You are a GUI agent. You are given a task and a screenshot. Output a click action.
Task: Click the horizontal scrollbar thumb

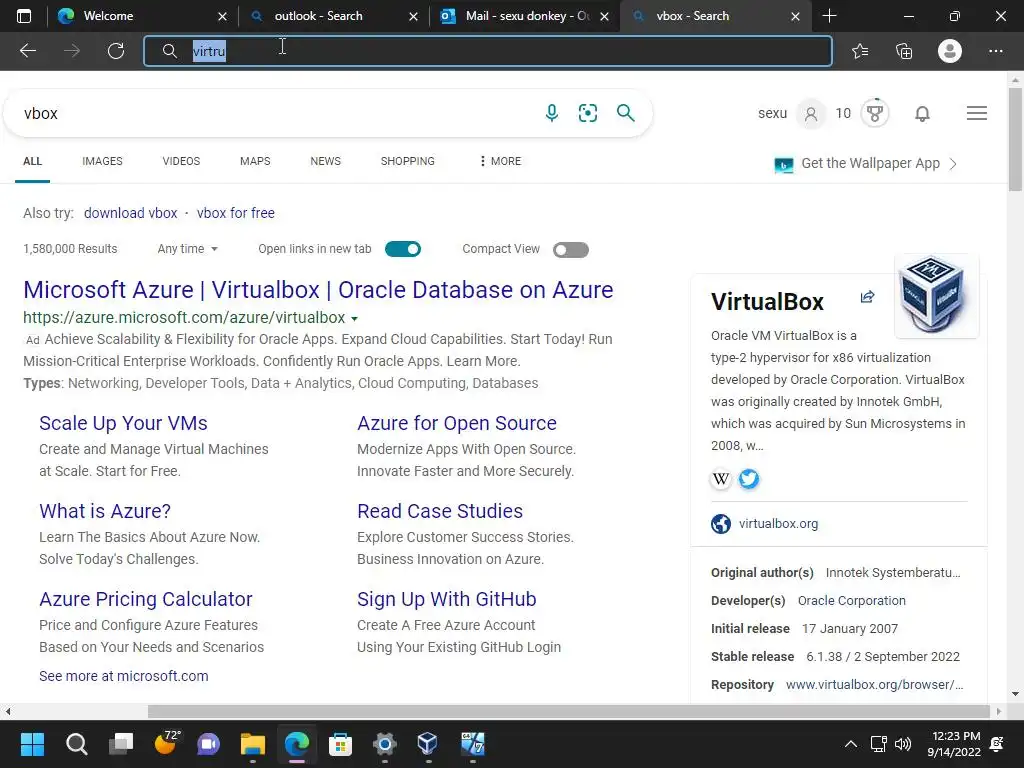click(569, 711)
